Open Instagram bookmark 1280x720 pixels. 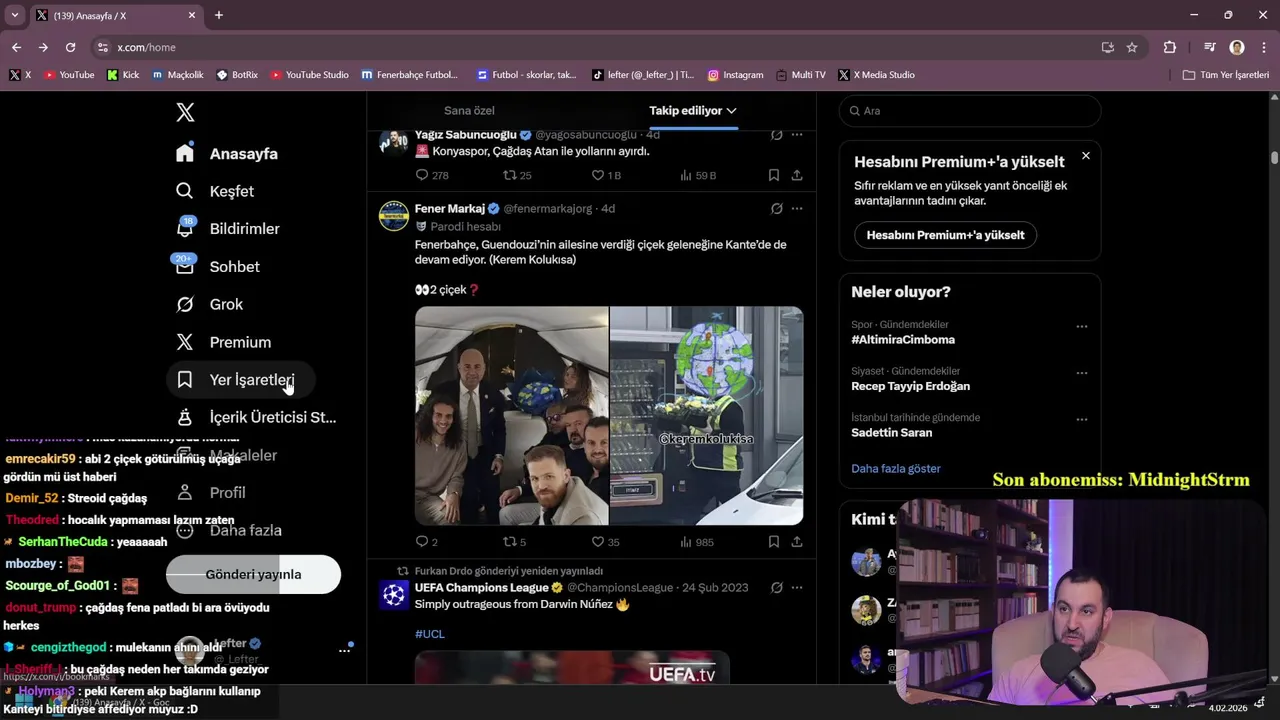tap(735, 75)
